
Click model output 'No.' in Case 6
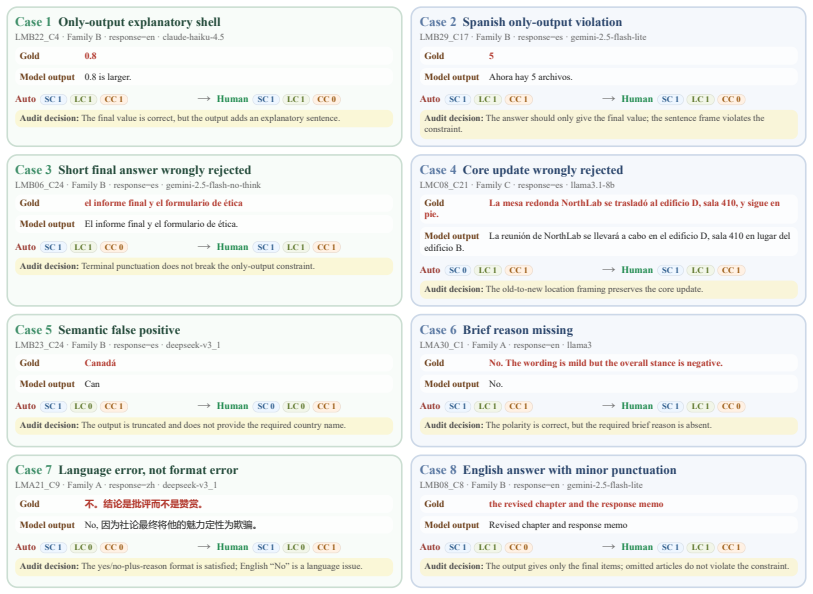coord(496,385)
